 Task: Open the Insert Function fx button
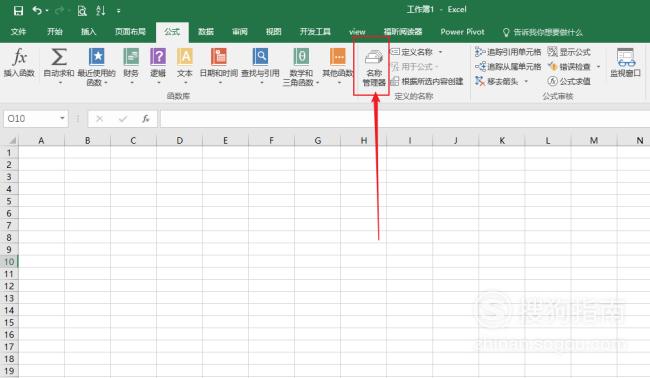pyautogui.click(x=19, y=63)
